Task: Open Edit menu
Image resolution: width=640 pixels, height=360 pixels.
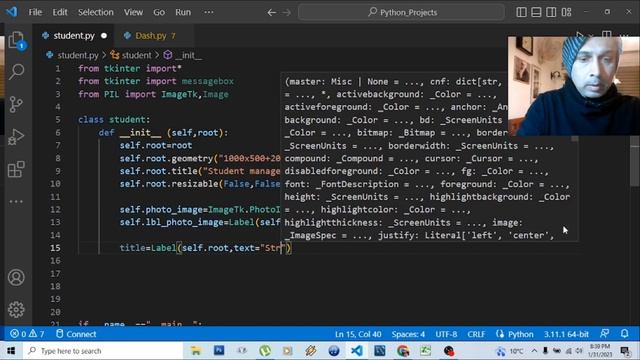Action: point(60,12)
